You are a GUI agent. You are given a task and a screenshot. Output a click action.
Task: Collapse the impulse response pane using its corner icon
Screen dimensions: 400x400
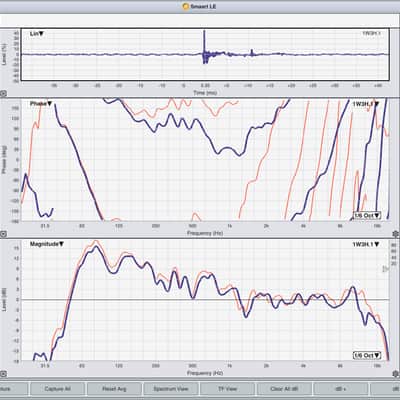point(3,94)
